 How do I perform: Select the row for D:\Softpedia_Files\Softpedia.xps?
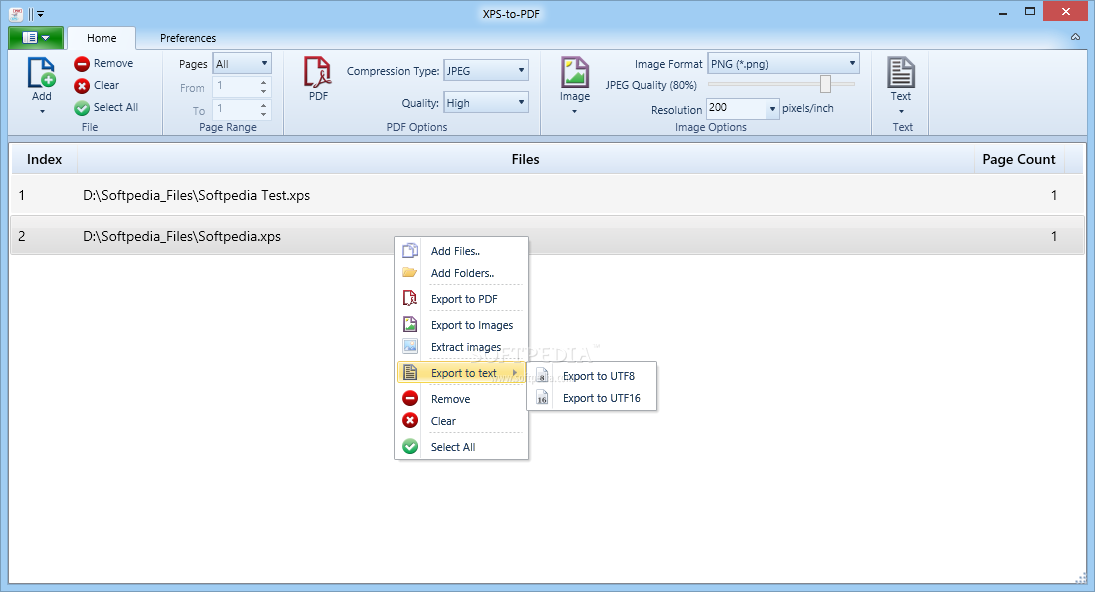[x=548, y=236]
